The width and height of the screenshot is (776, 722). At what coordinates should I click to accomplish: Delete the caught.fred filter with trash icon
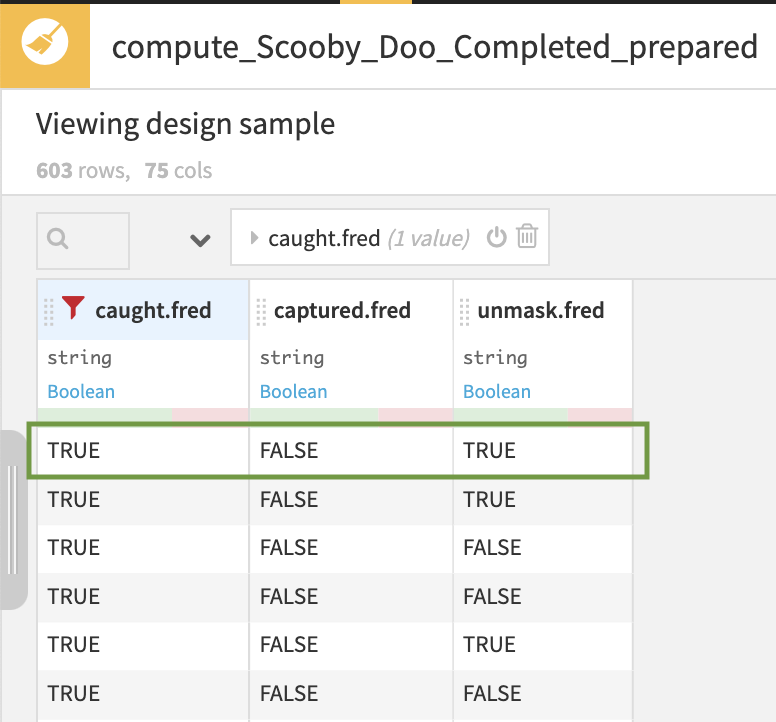[527, 237]
